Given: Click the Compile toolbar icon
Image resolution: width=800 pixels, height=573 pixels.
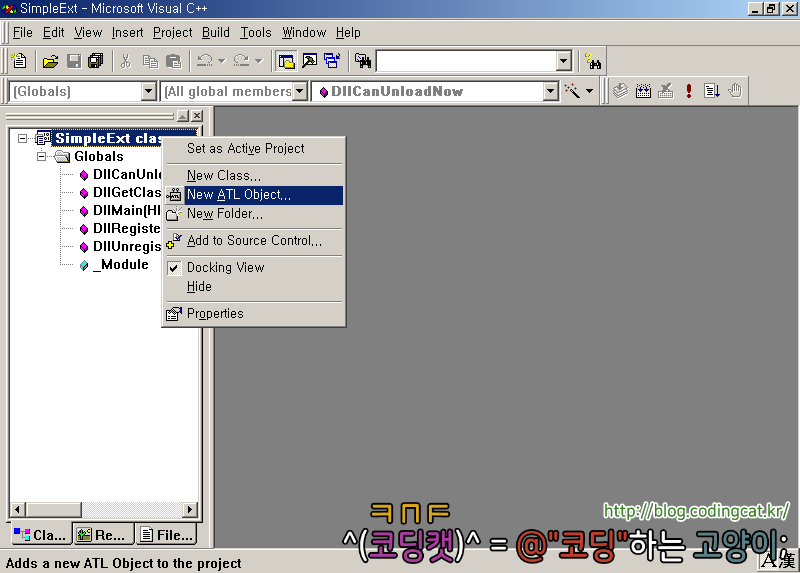Looking at the screenshot, I should (620, 91).
